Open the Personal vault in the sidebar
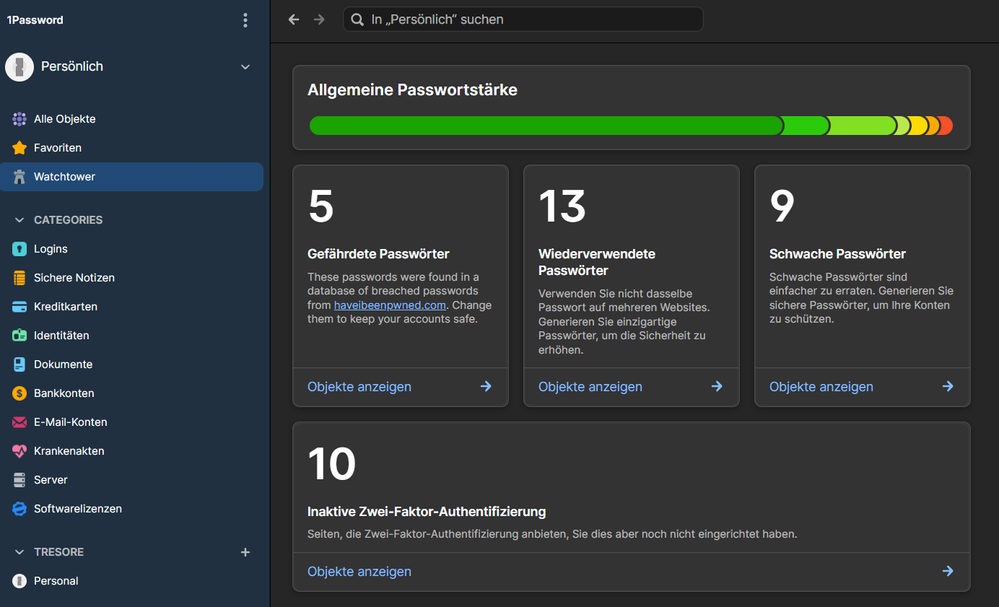Viewport: 999px width, 607px height. [55, 581]
